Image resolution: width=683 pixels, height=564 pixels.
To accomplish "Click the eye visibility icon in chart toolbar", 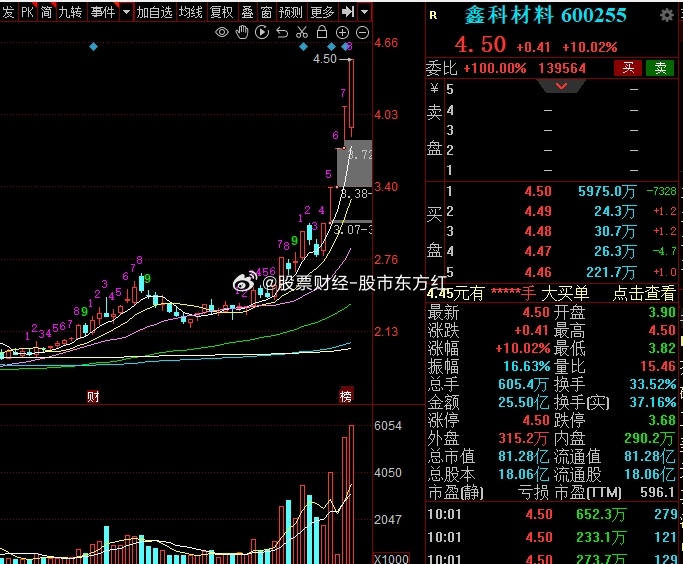I will (x=222, y=32).
